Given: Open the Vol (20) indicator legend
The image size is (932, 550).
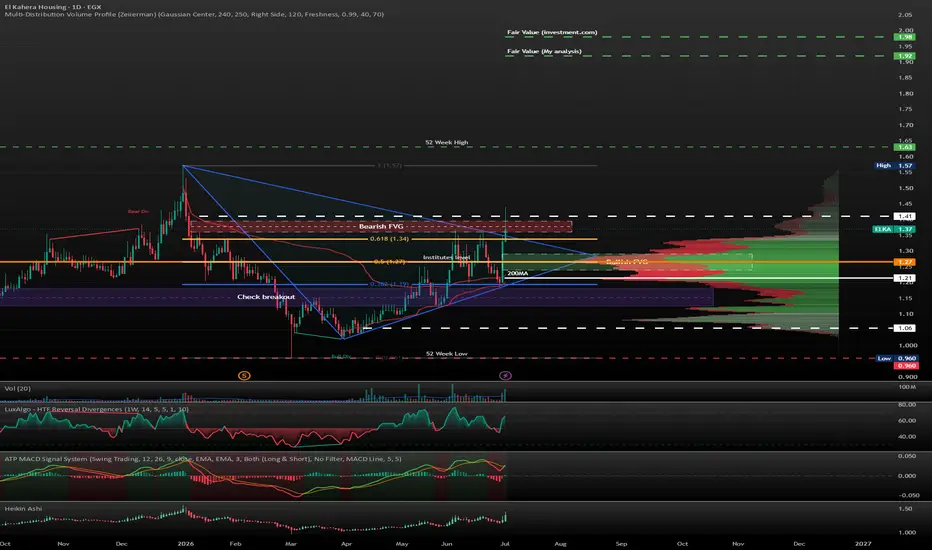Looking at the screenshot, I should (x=17, y=388).
